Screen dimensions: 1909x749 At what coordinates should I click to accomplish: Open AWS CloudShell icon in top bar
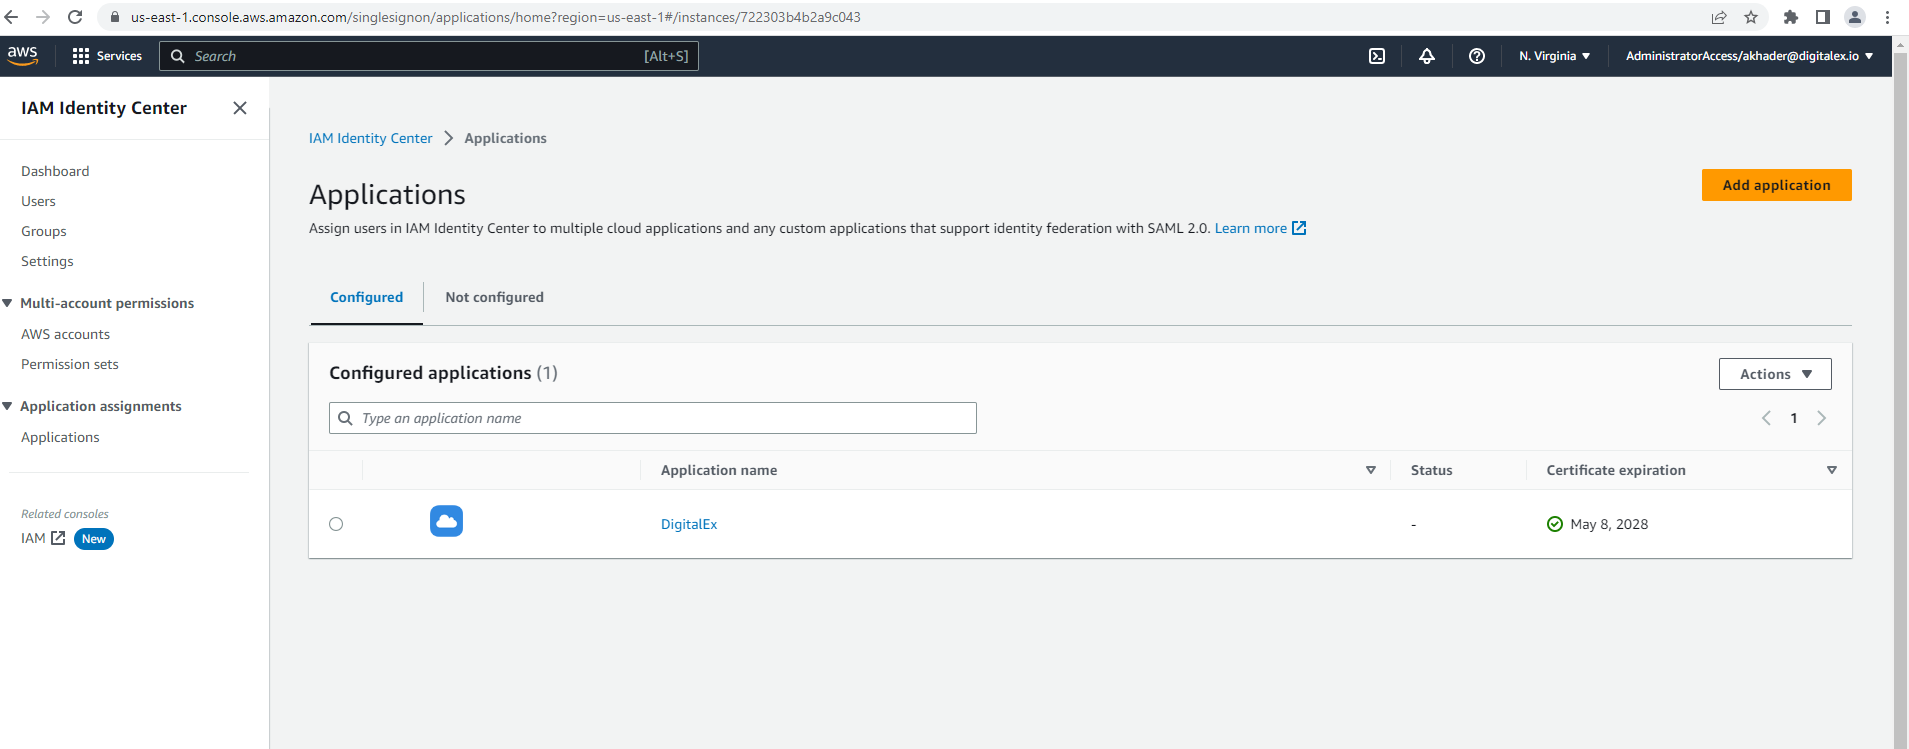click(1377, 56)
